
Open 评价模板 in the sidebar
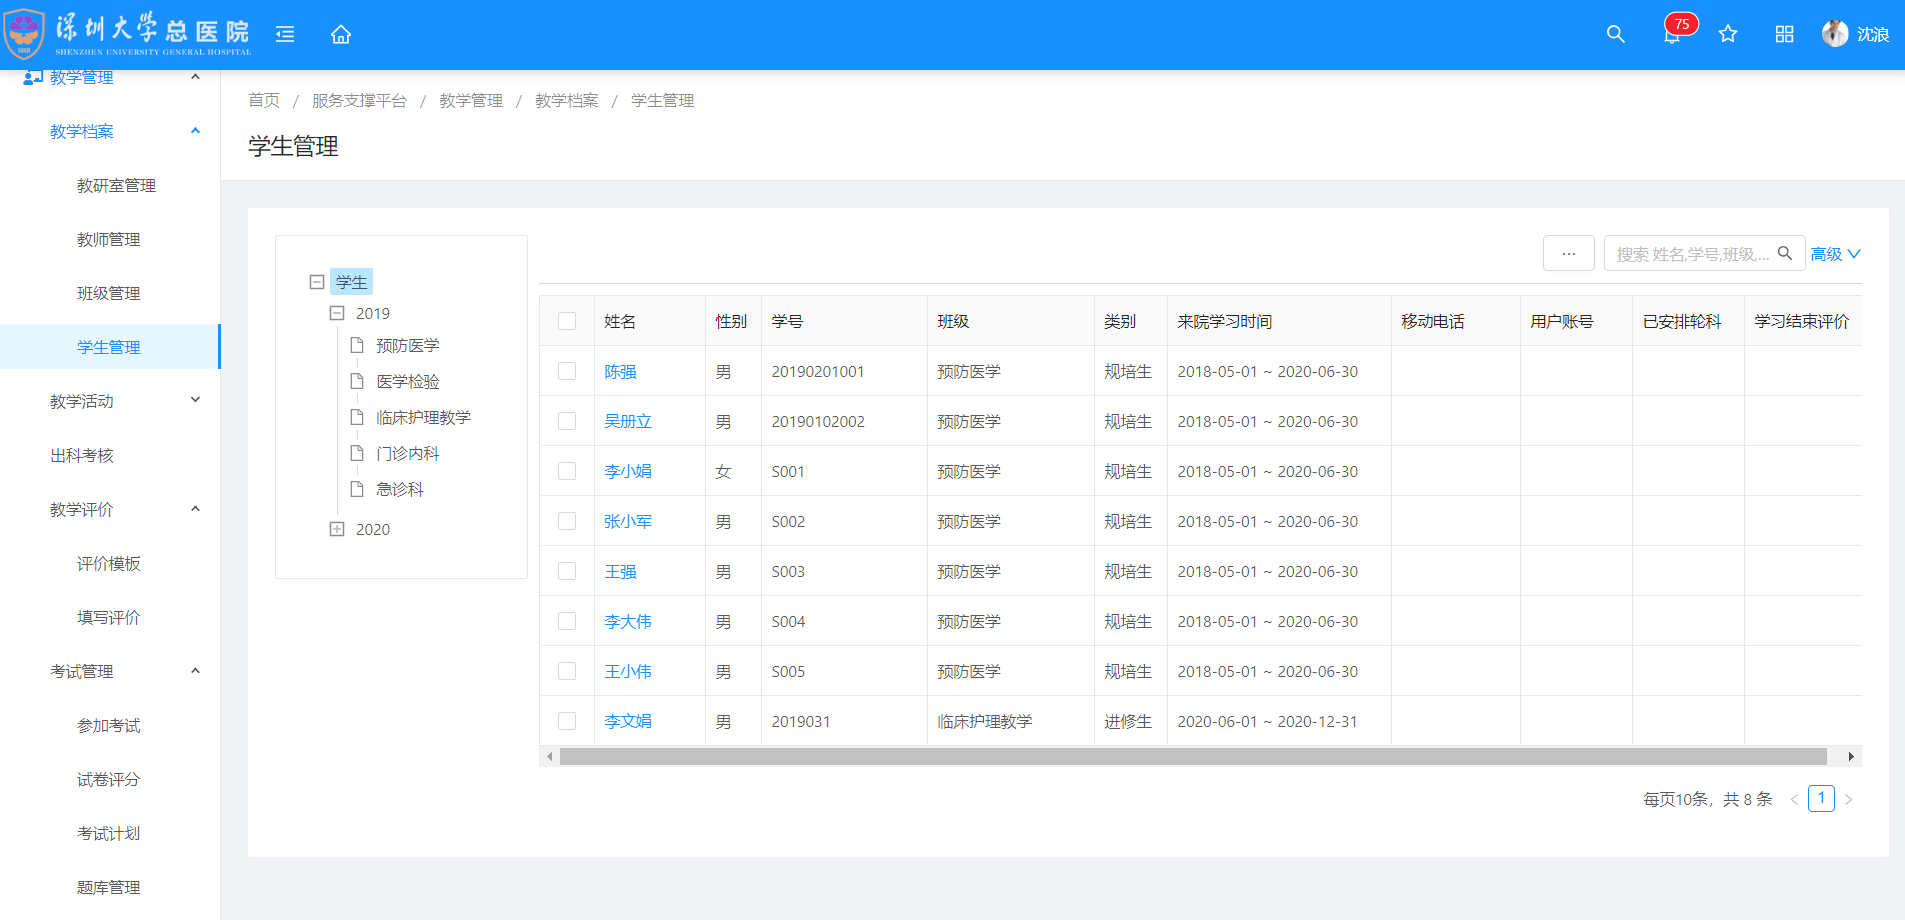click(x=108, y=563)
